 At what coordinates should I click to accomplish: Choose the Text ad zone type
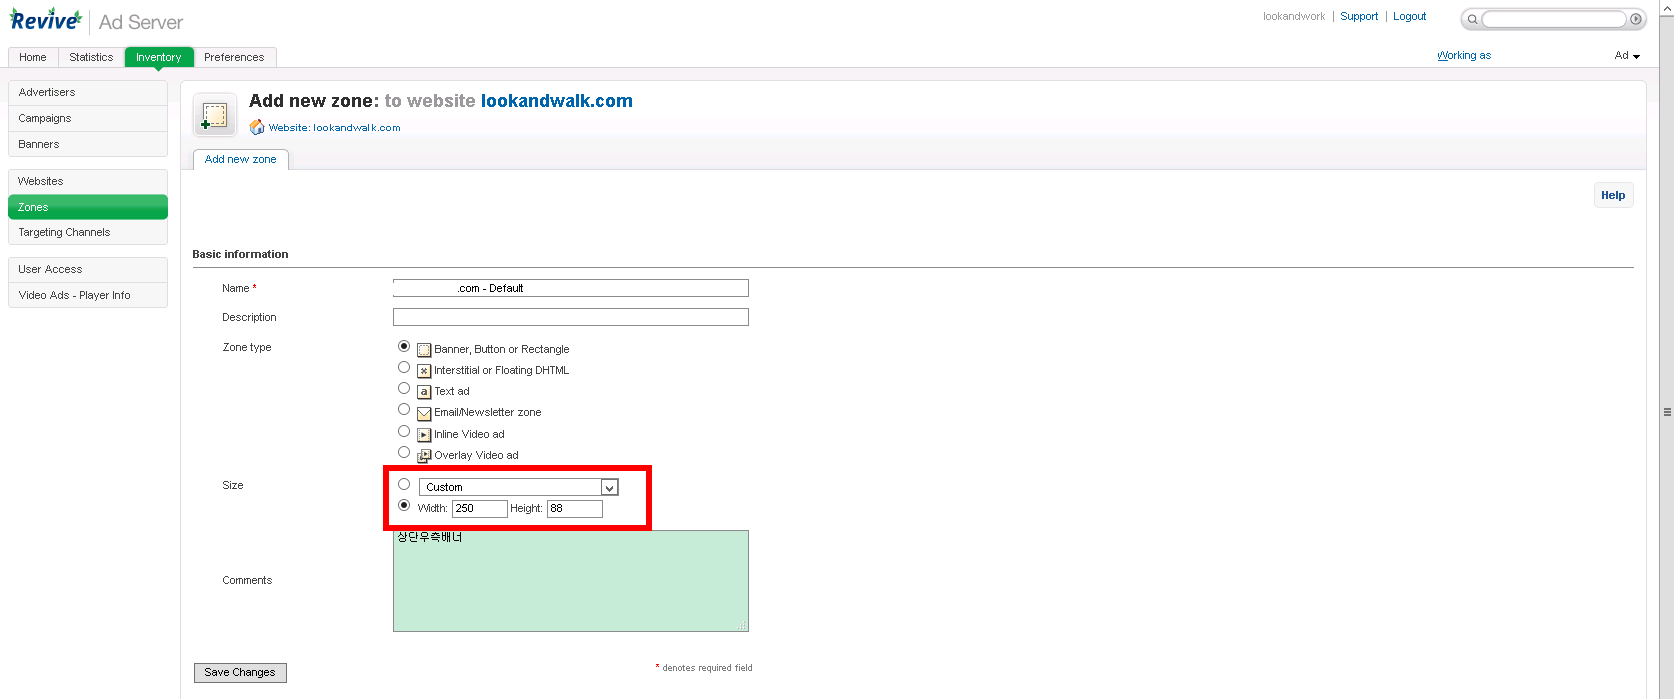click(404, 388)
